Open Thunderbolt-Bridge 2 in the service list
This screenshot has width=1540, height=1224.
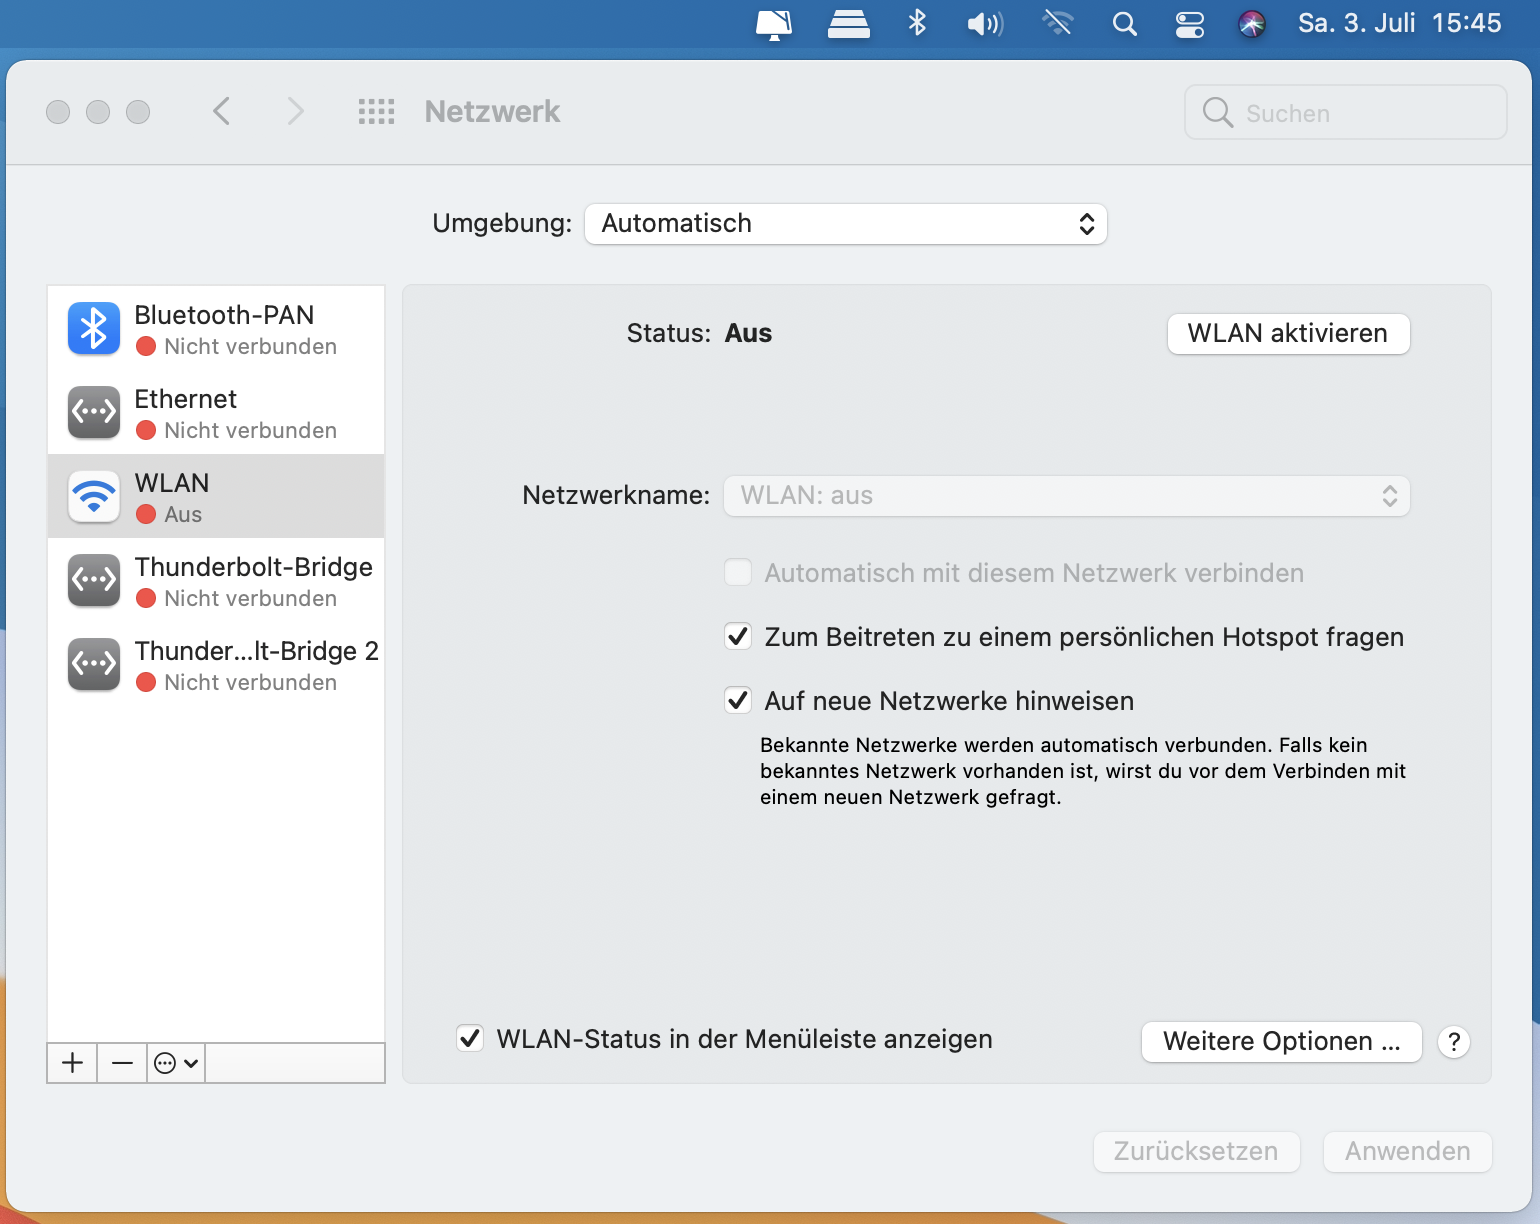tap(215, 665)
